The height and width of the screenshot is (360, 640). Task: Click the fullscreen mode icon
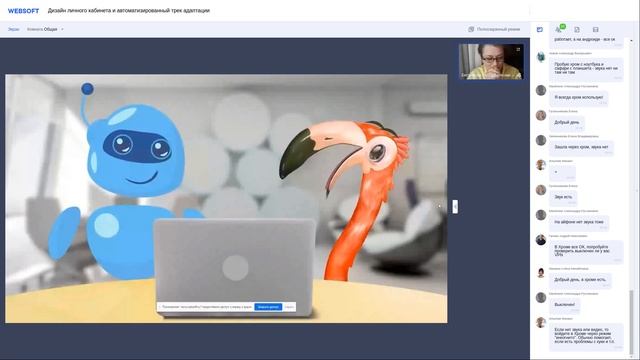[x=471, y=29]
